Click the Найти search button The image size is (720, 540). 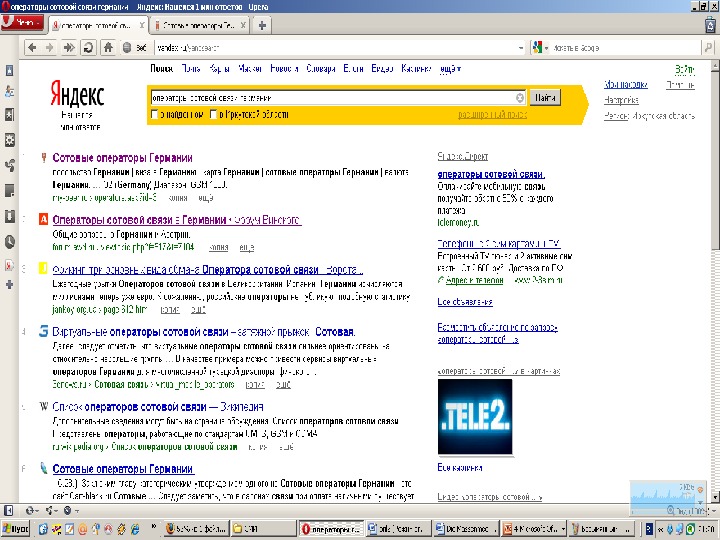[545, 98]
